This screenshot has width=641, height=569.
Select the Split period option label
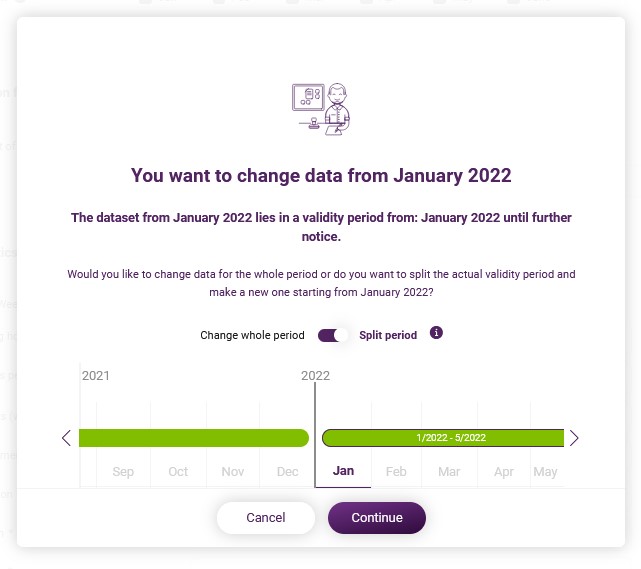(388, 335)
